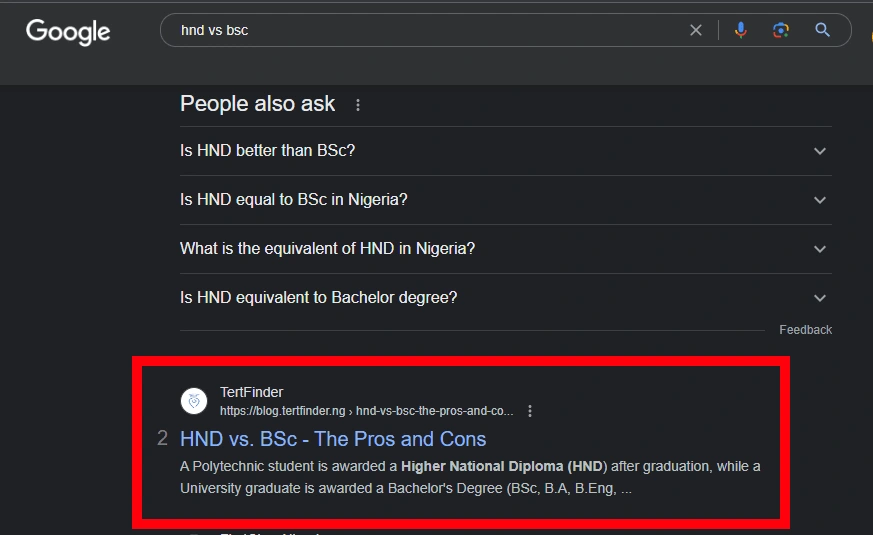Viewport: 873px width, 535px height.
Task: Open Google Lens image search
Action: coord(781,31)
